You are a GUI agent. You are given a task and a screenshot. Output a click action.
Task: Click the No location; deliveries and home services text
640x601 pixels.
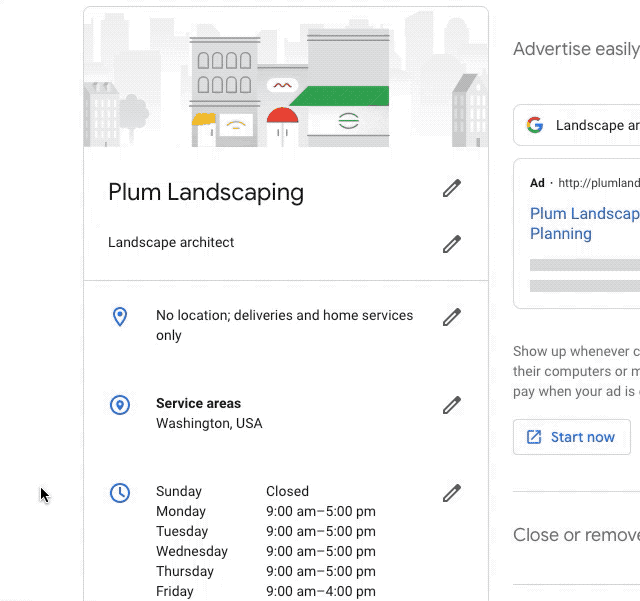coord(284,325)
